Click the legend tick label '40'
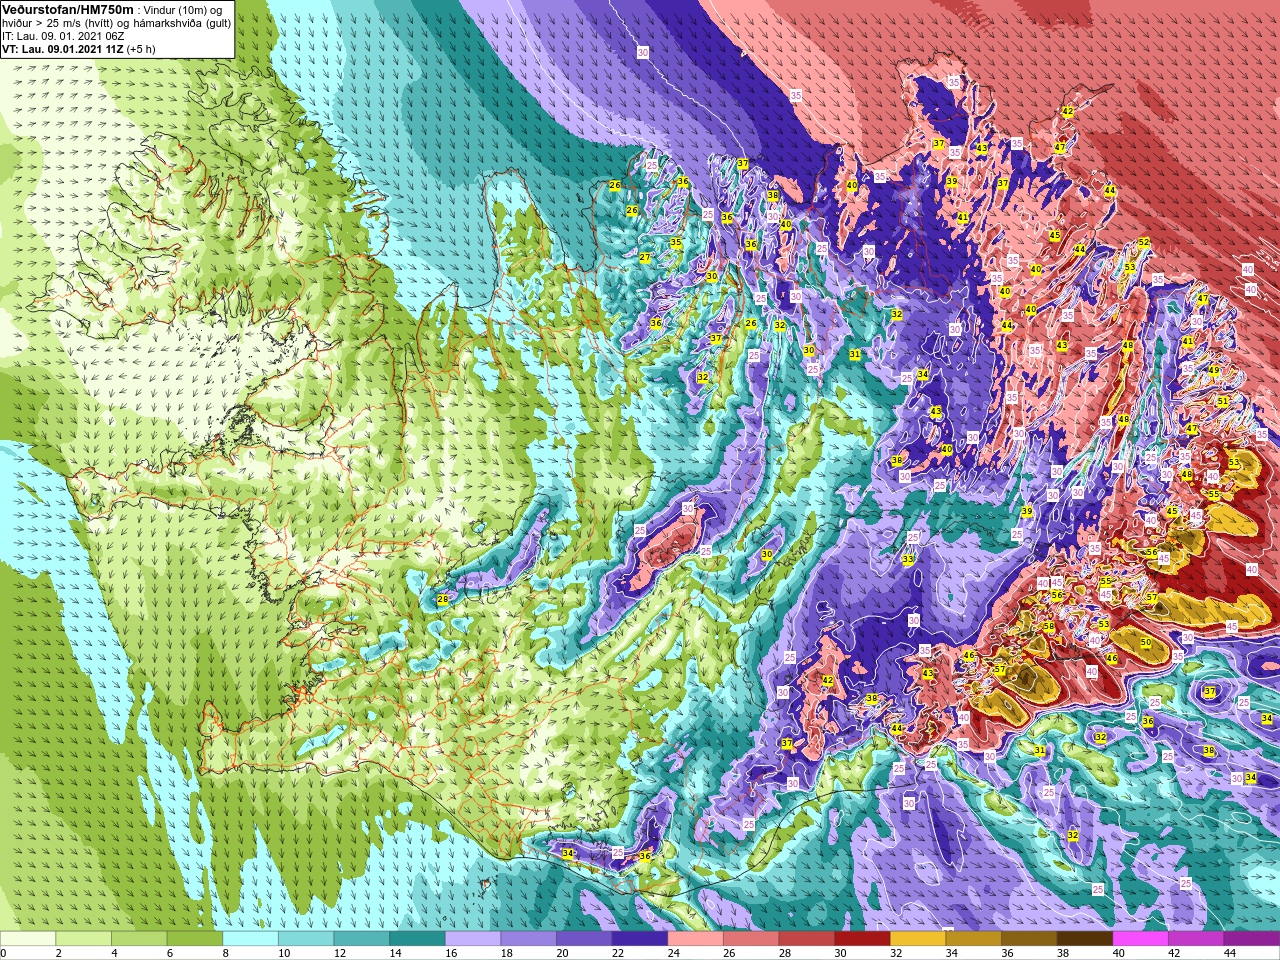Viewport: 1280px width, 960px height. coord(1119,953)
